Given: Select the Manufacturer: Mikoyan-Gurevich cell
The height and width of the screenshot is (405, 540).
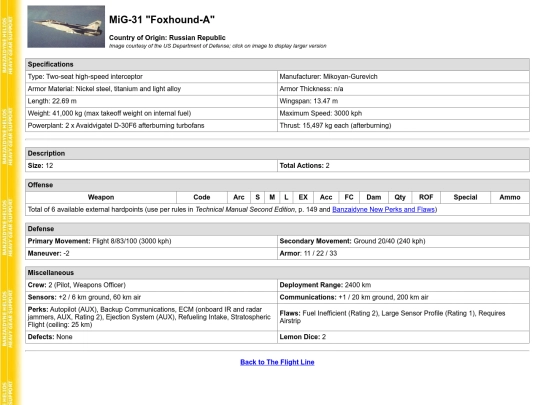Looking at the screenshot, I should pyautogui.click(x=403, y=76).
